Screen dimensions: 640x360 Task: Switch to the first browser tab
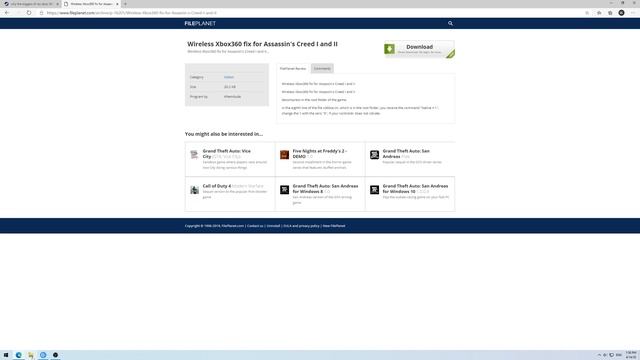point(31,4)
